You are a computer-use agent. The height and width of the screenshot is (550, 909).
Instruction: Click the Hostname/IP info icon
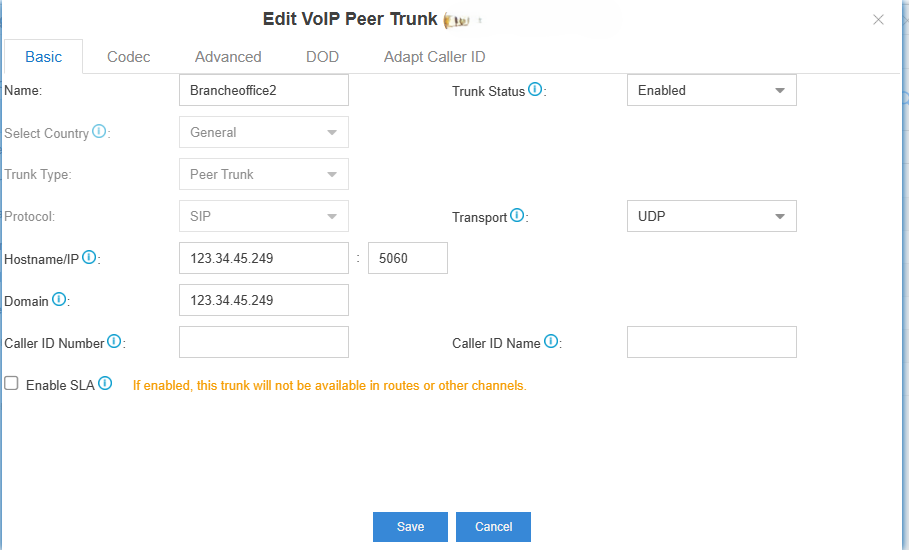click(89, 258)
